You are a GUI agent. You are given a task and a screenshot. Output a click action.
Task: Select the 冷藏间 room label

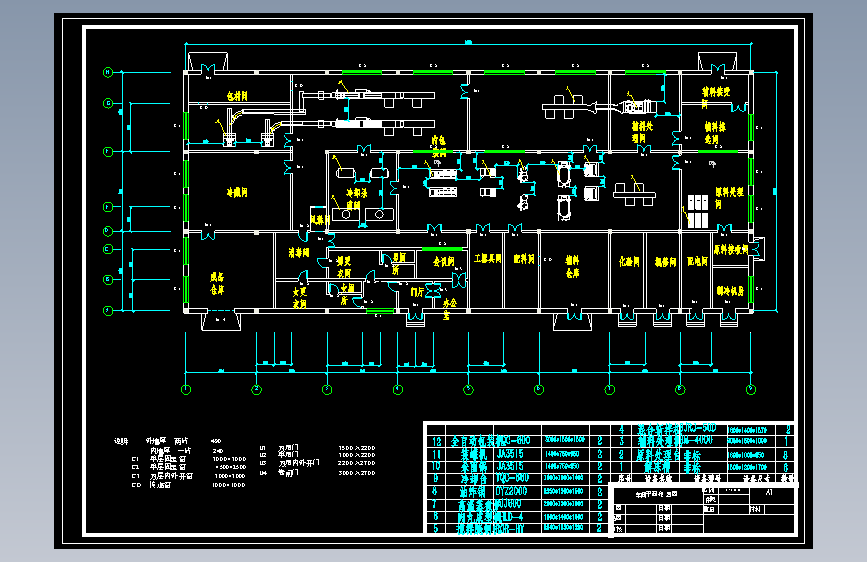point(237,192)
